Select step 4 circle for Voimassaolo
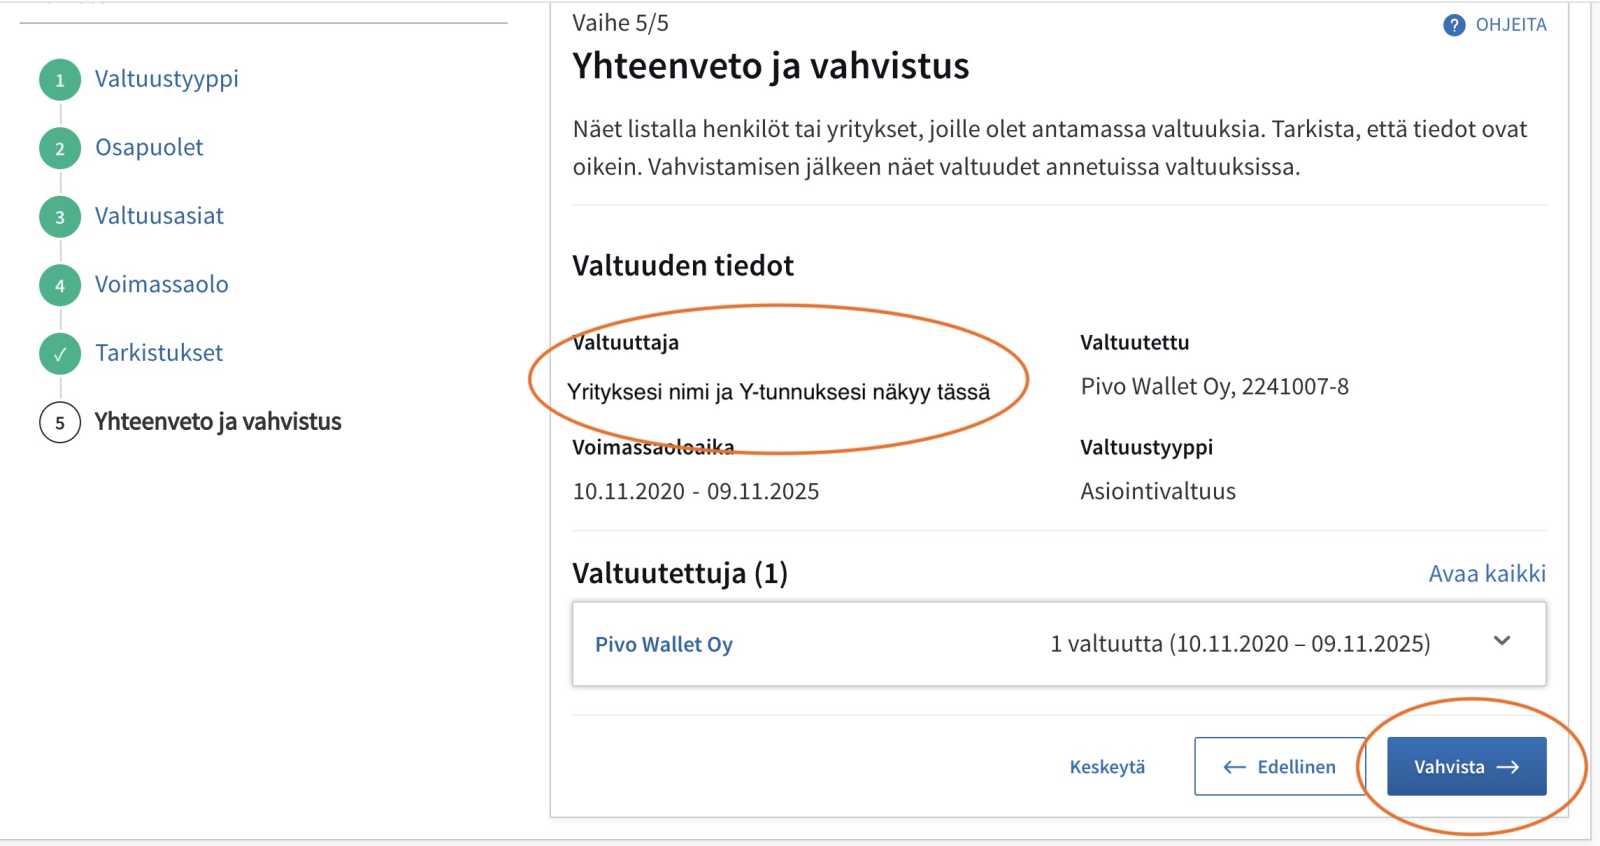 click(x=60, y=285)
